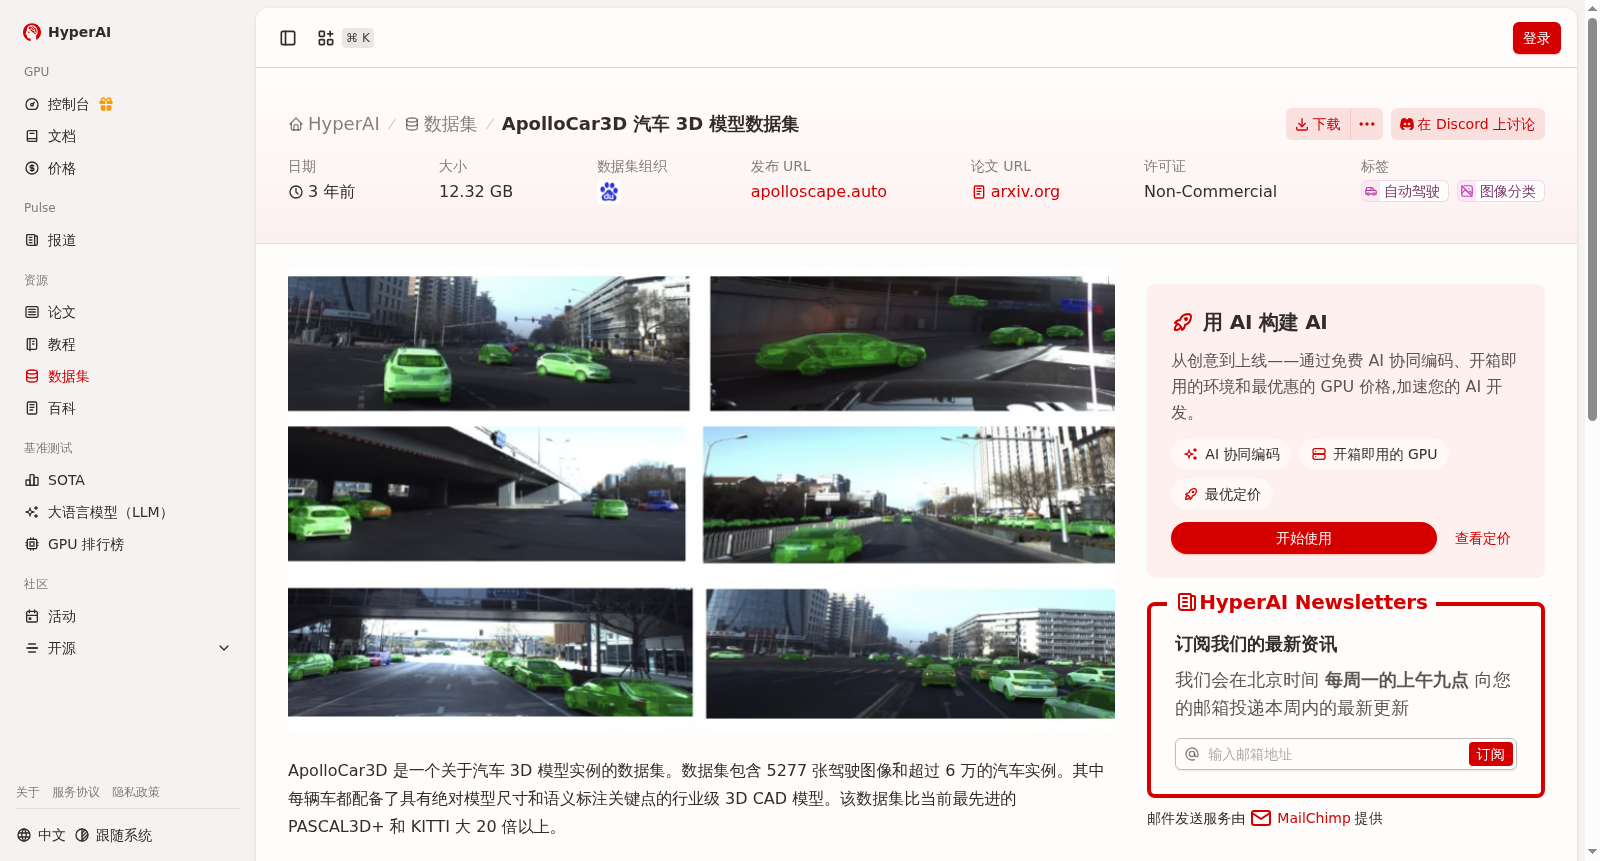Click 数据集 breadcrumb link
This screenshot has height=861, width=1600.
click(440, 124)
